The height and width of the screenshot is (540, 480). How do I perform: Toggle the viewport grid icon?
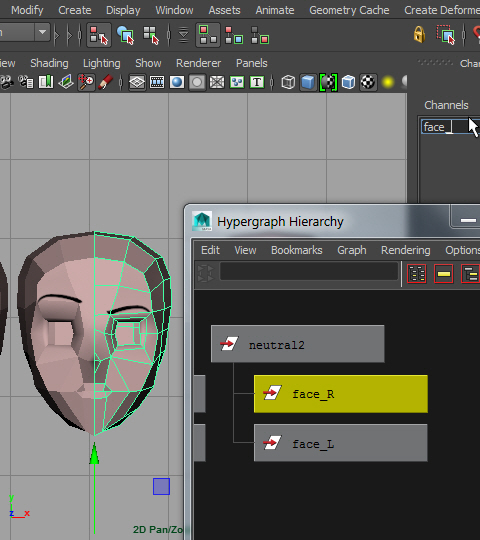click(x=137, y=82)
